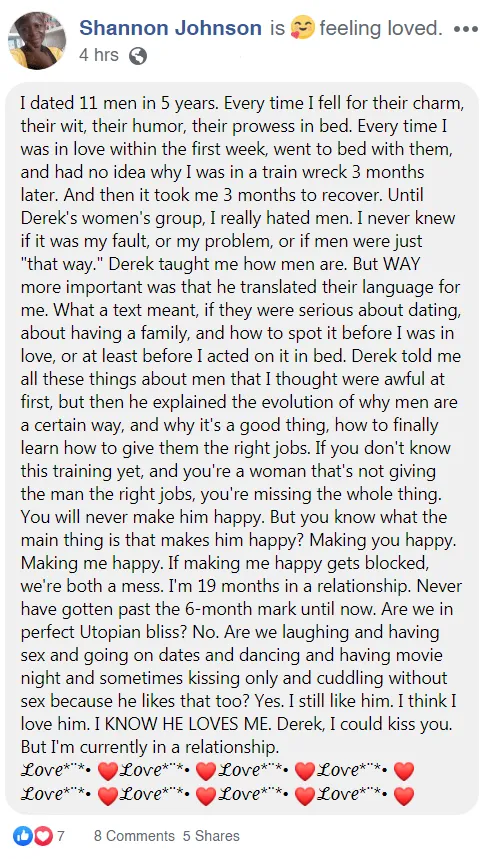Open Shannon Johnson's profile picture
Image resolution: width=494 pixels, height=859 pixels.
click(x=37, y=41)
